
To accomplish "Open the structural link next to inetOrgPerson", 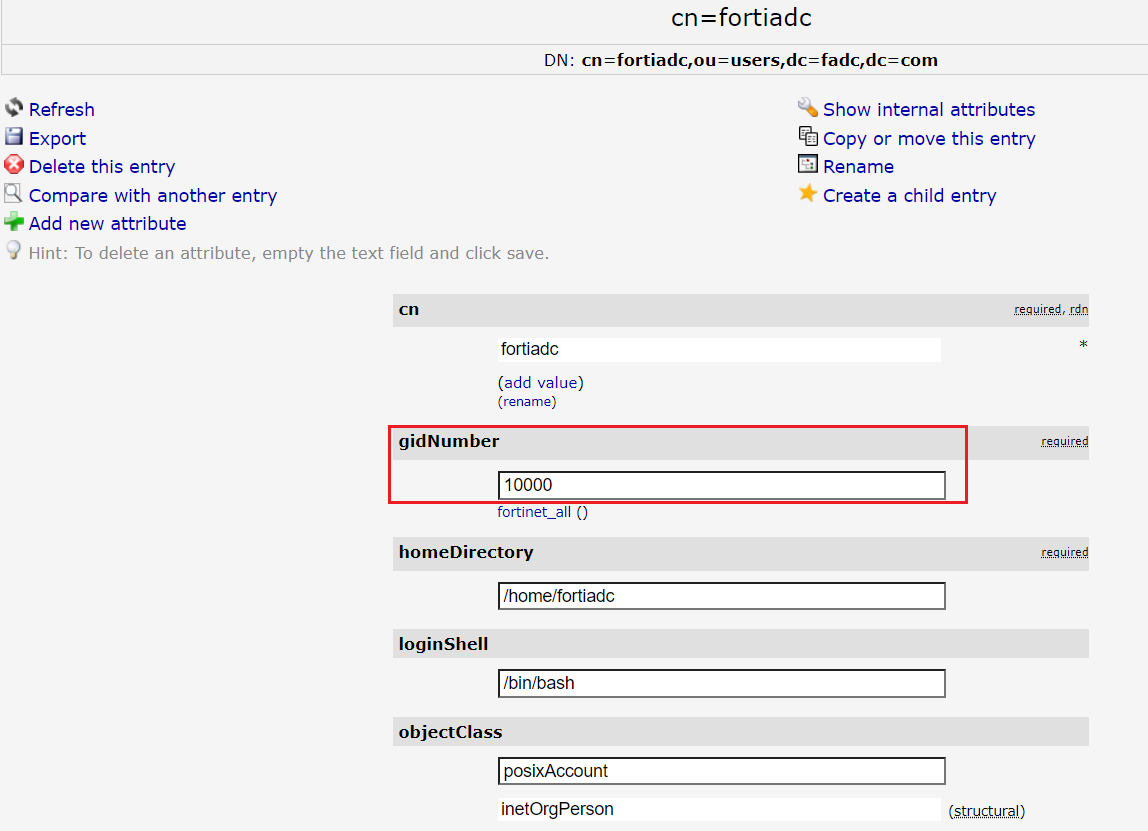I will point(986,810).
